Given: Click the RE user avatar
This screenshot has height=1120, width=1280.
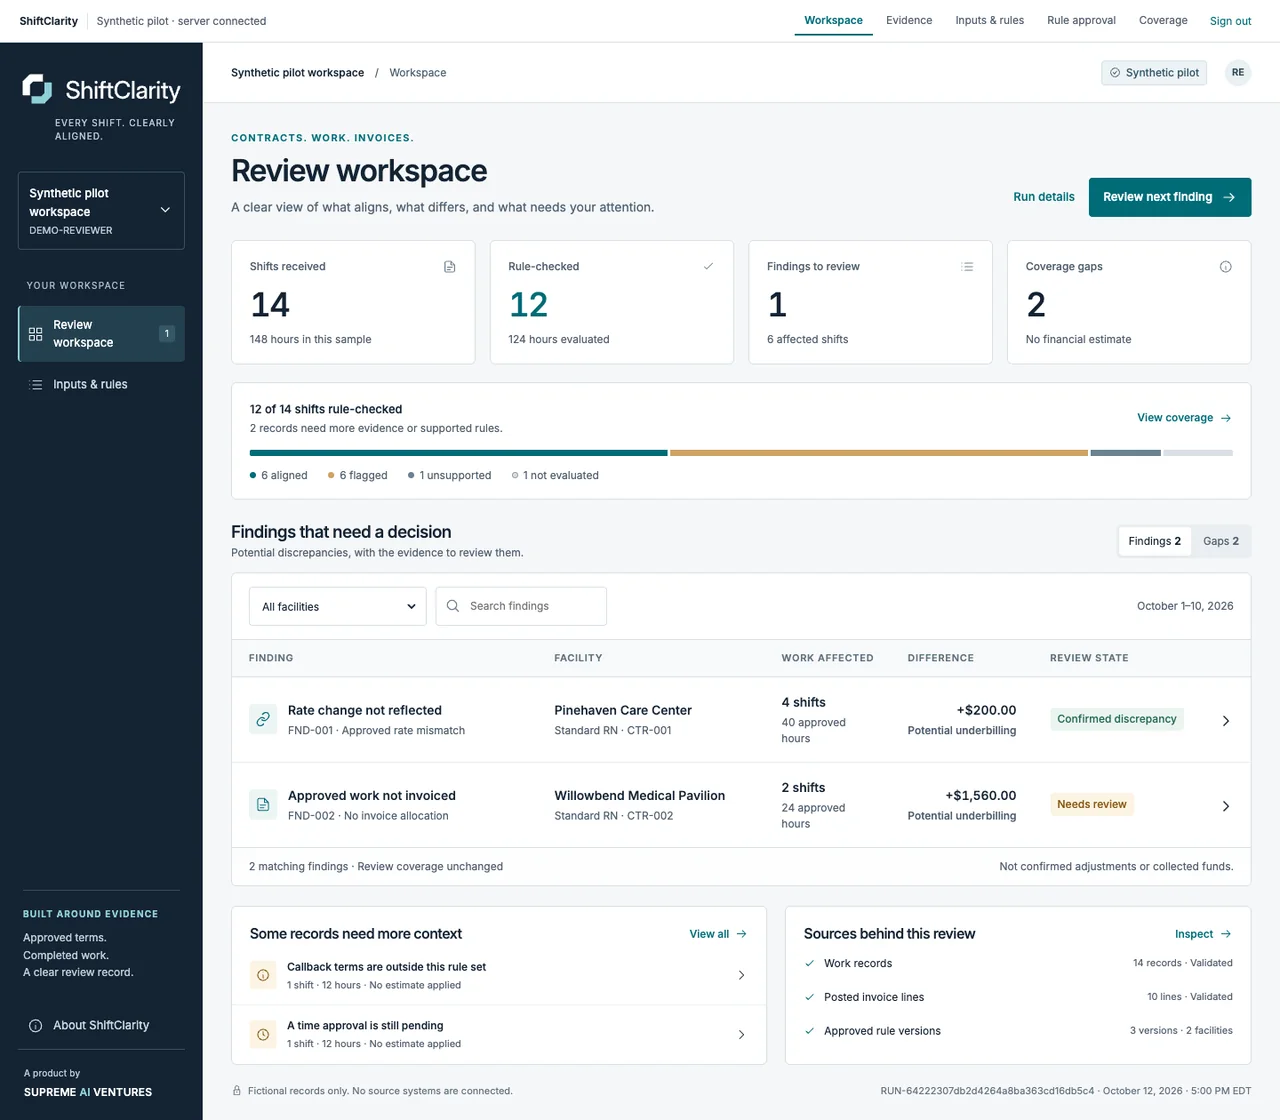Looking at the screenshot, I should [x=1238, y=73].
